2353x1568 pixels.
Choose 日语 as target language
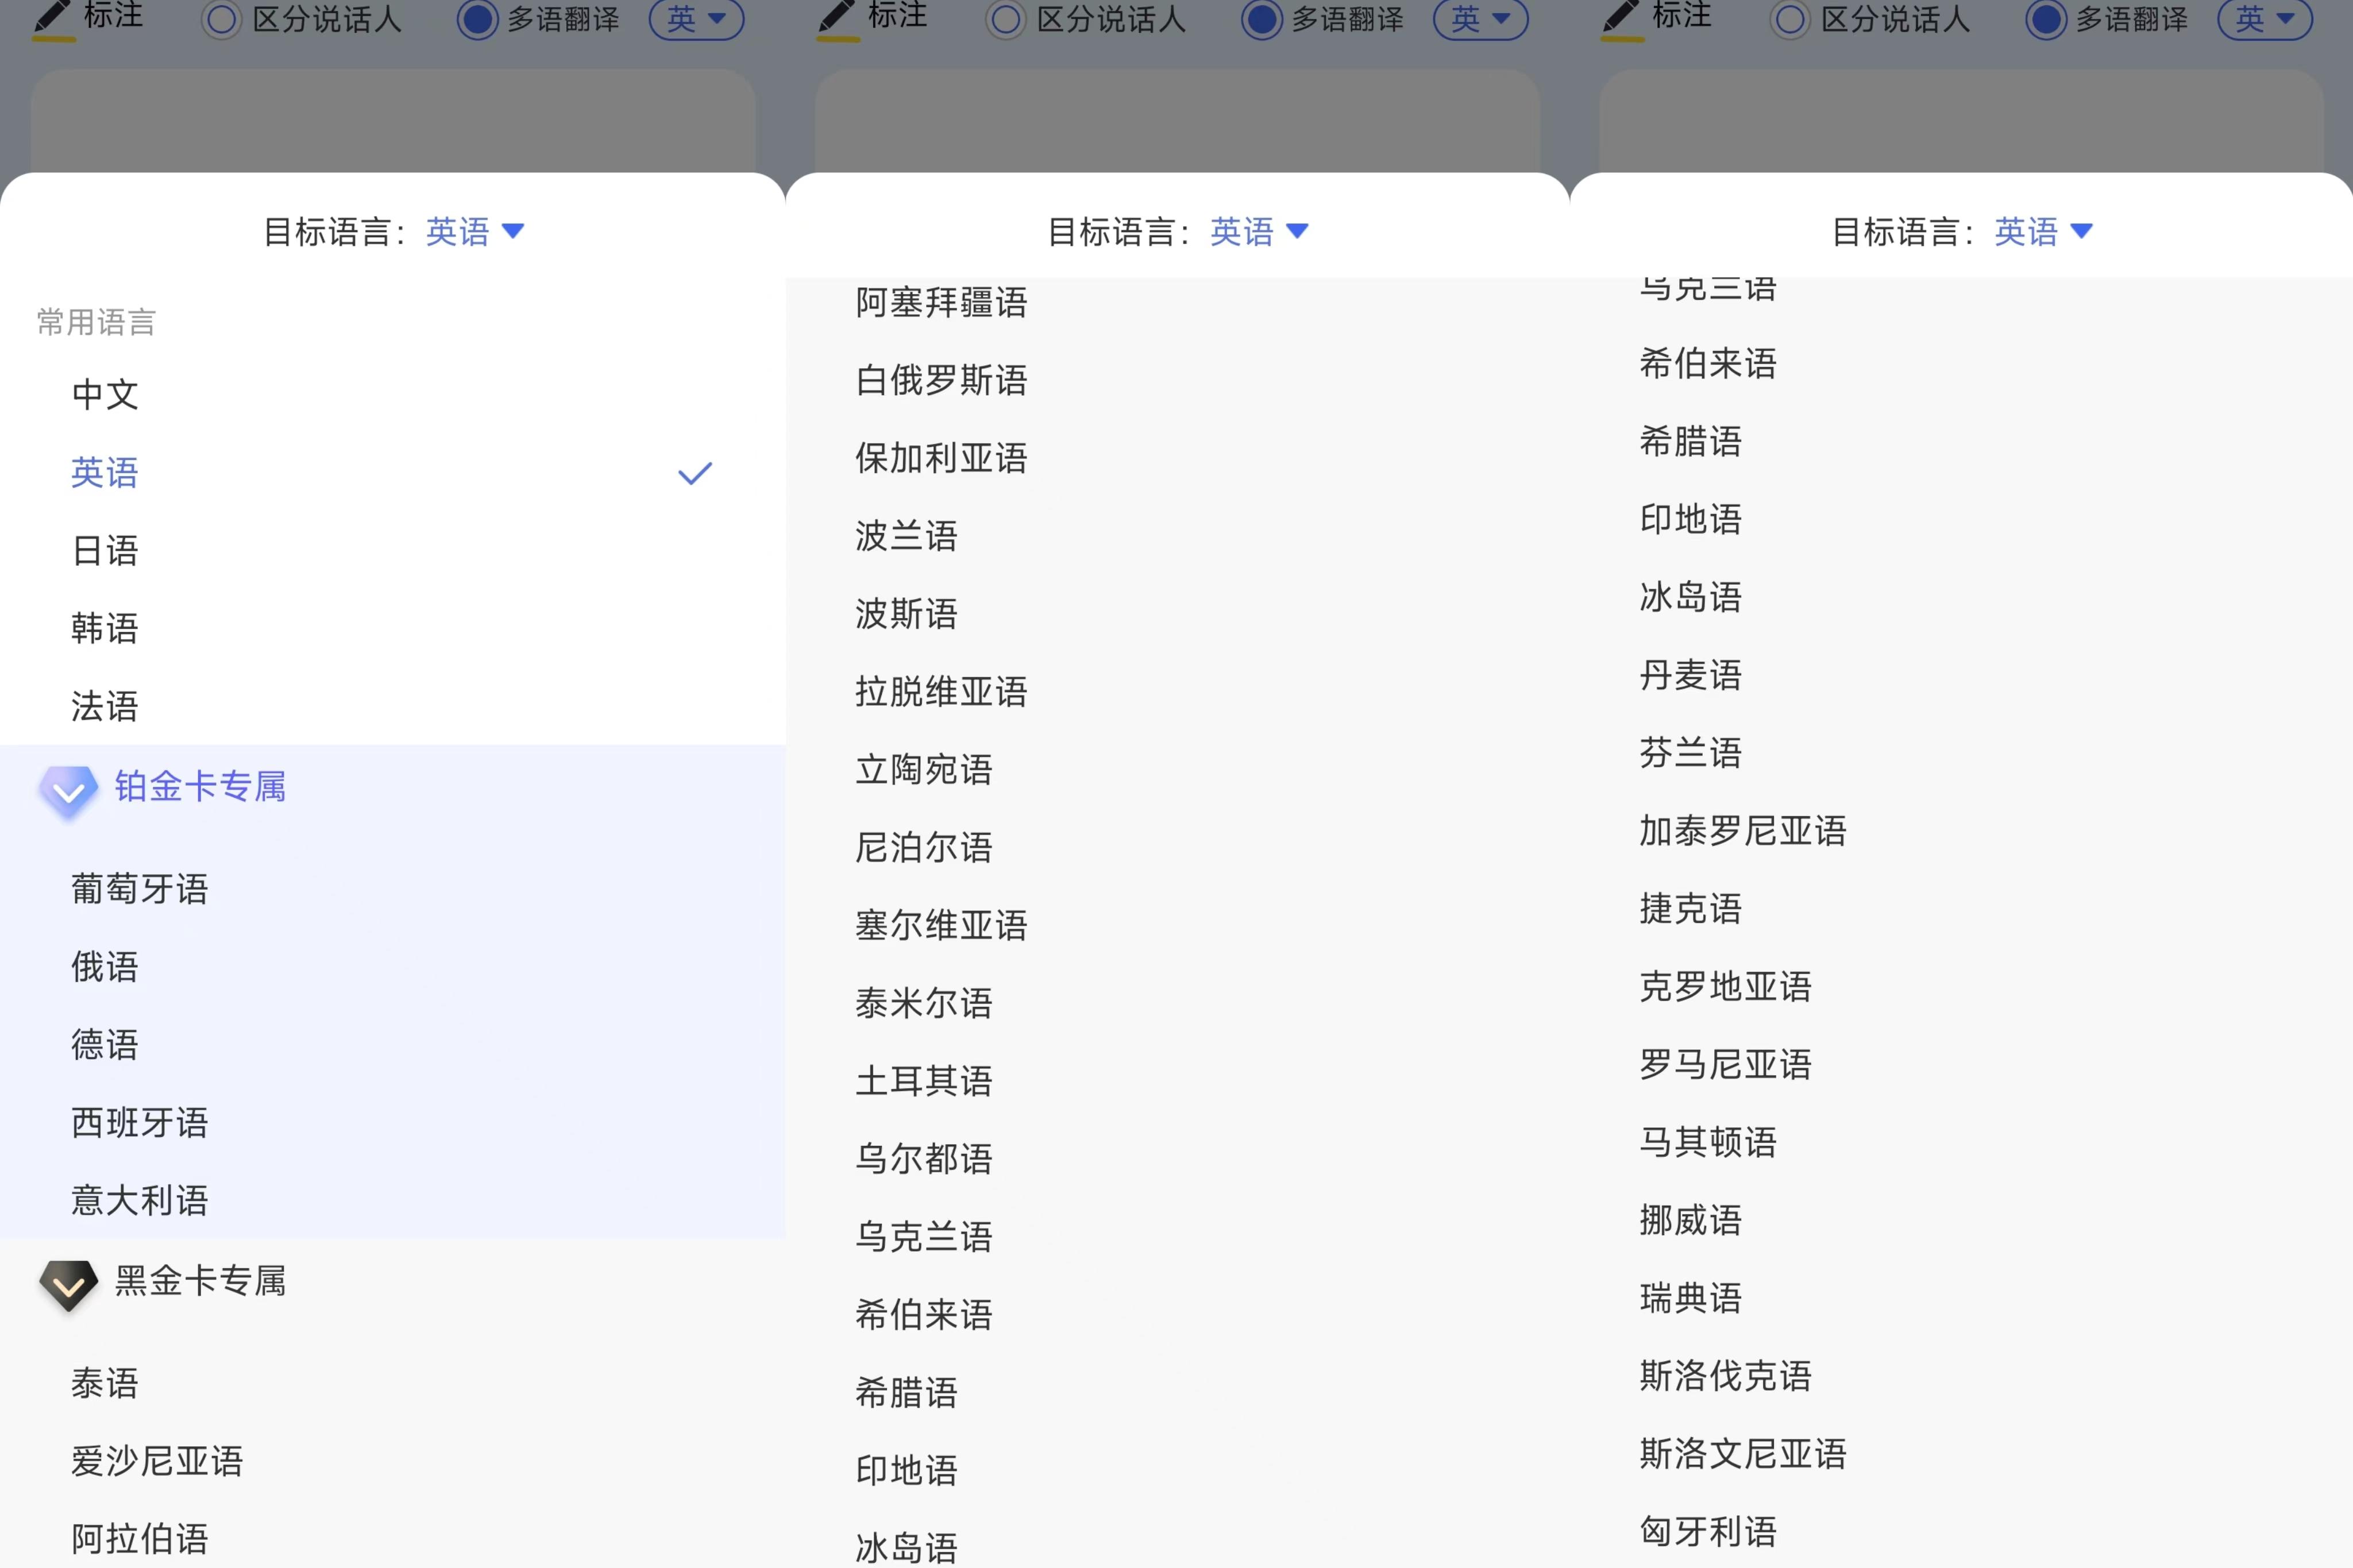point(105,550)
